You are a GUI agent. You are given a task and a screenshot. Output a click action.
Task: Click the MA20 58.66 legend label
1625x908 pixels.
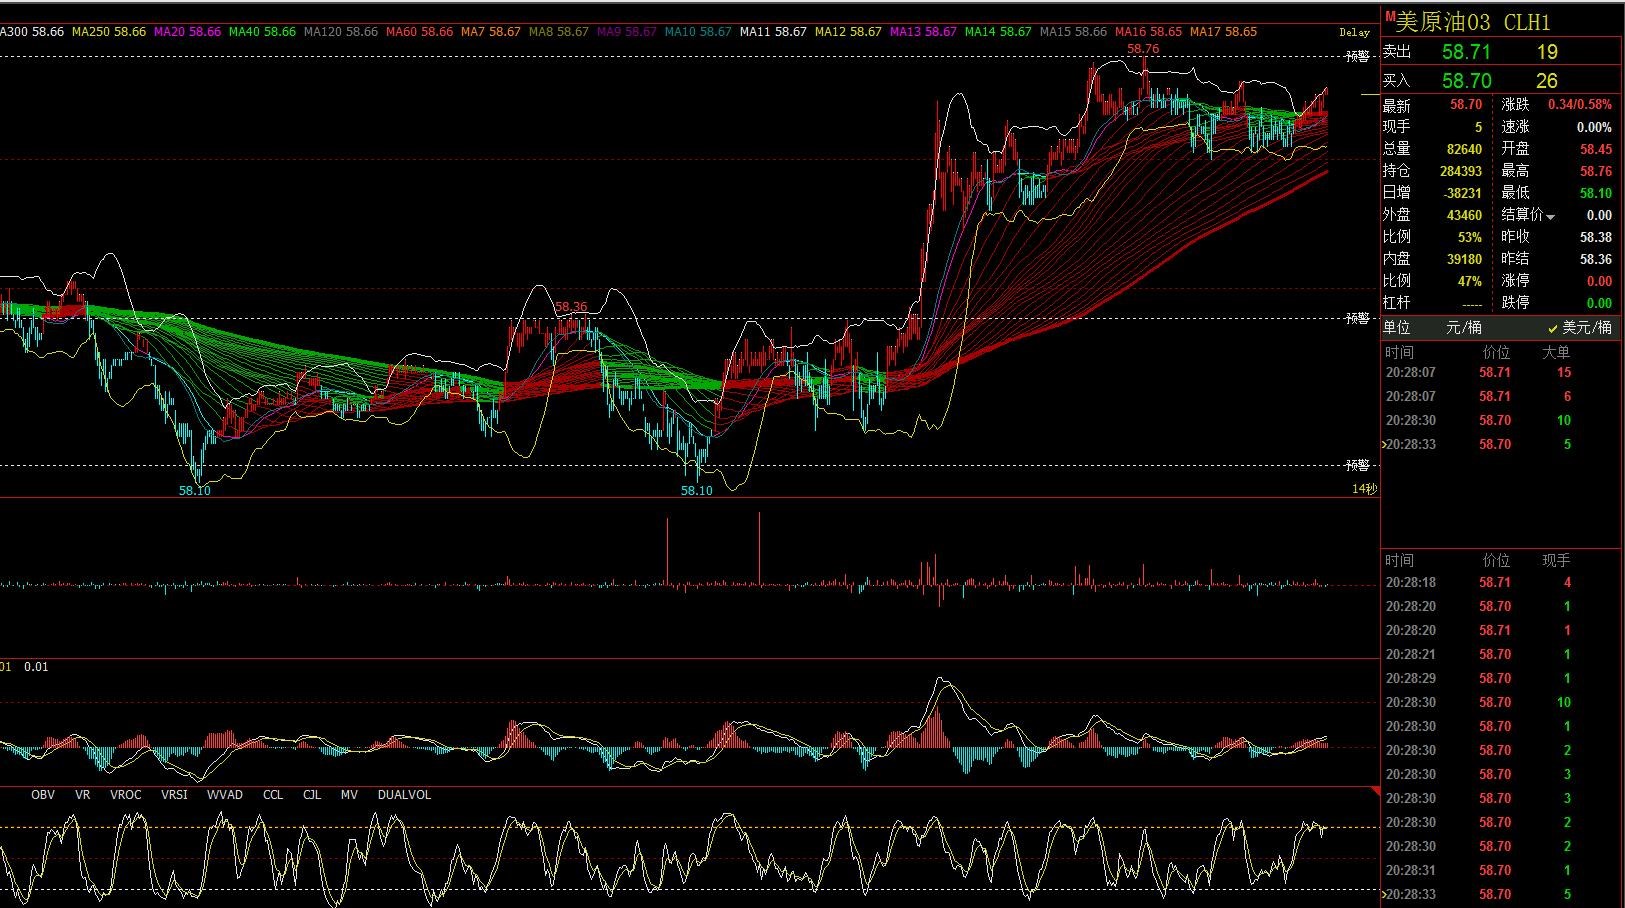click(x=187, y=32)
